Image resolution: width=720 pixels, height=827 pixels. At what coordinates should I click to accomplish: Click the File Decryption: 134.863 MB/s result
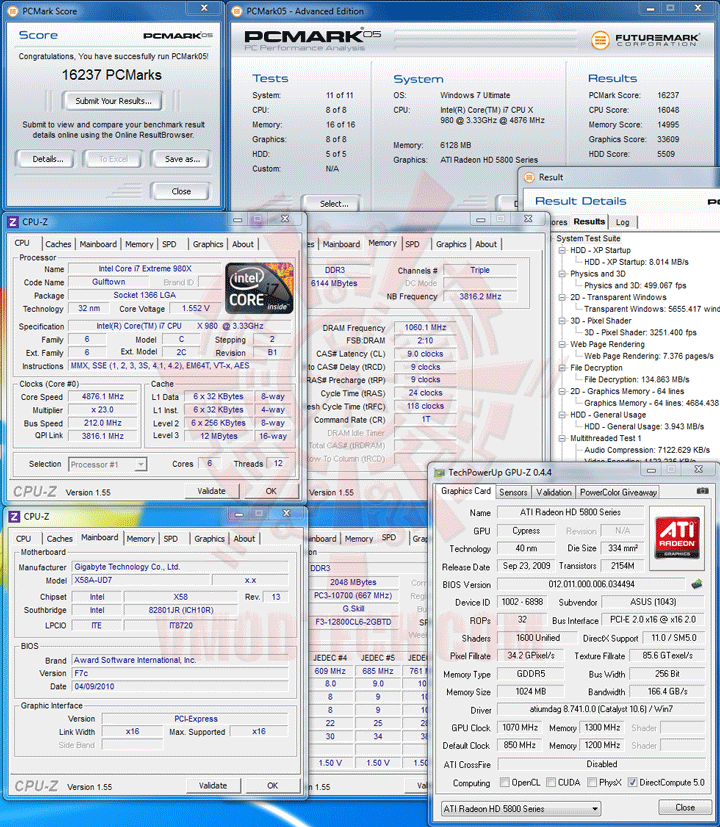click(x=637, y=379)
